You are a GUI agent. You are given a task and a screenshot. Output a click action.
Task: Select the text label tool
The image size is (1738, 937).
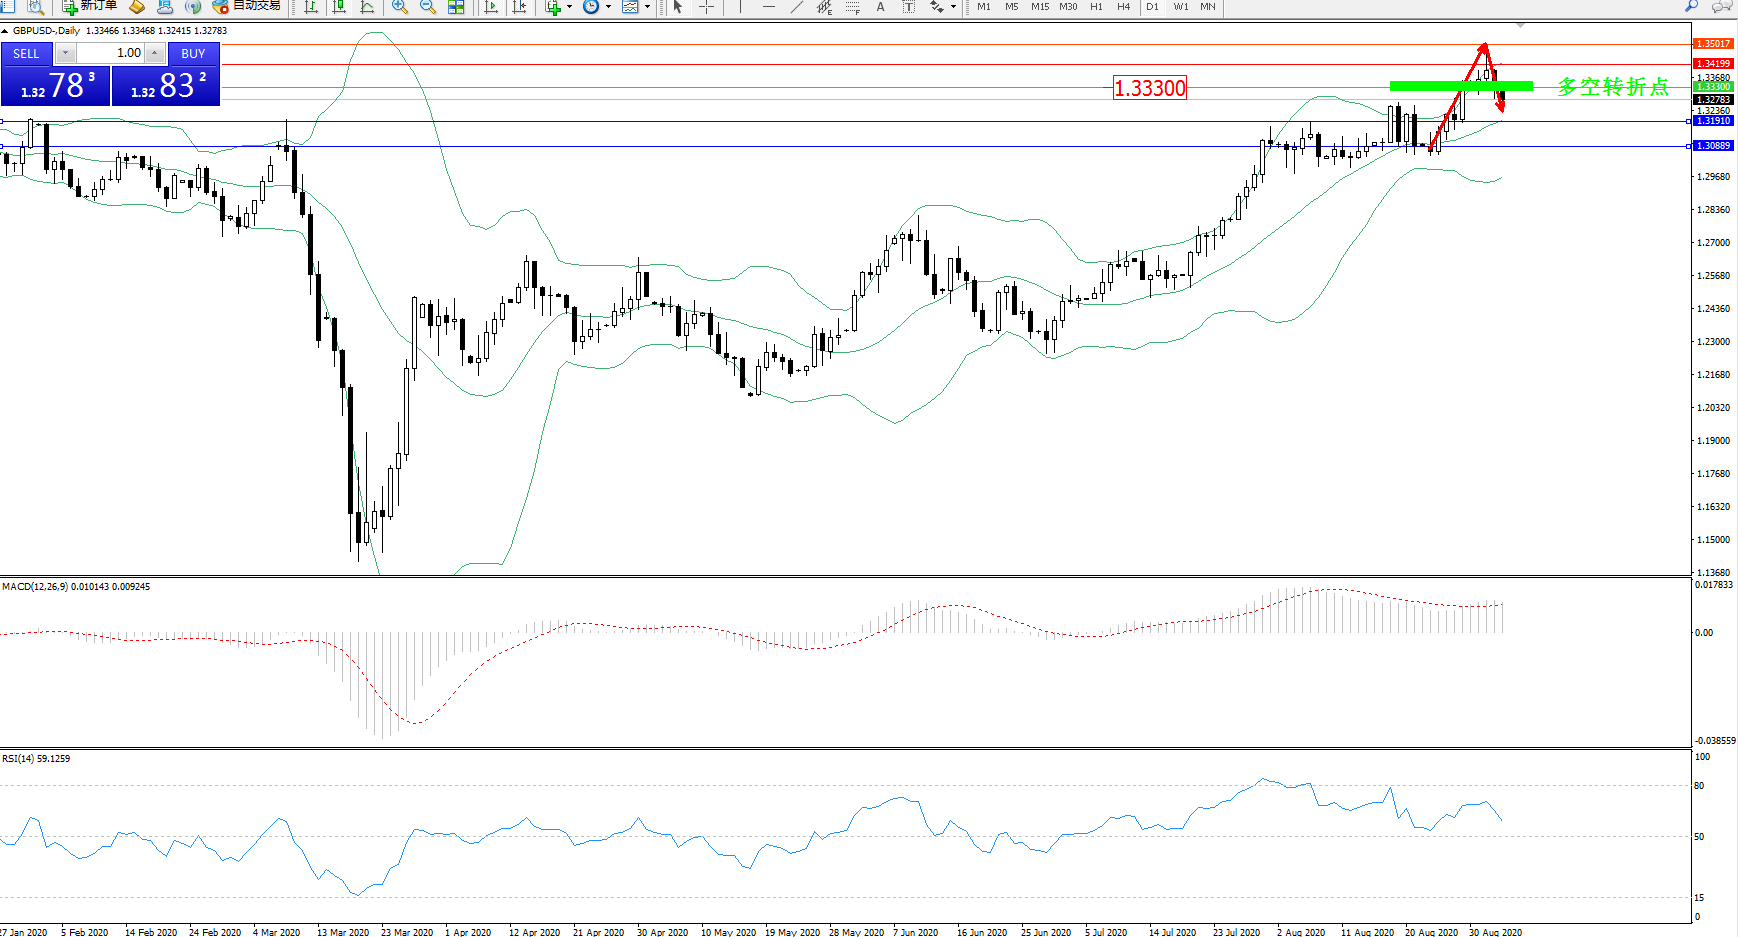pyautogui.click(x=880, y=7)
